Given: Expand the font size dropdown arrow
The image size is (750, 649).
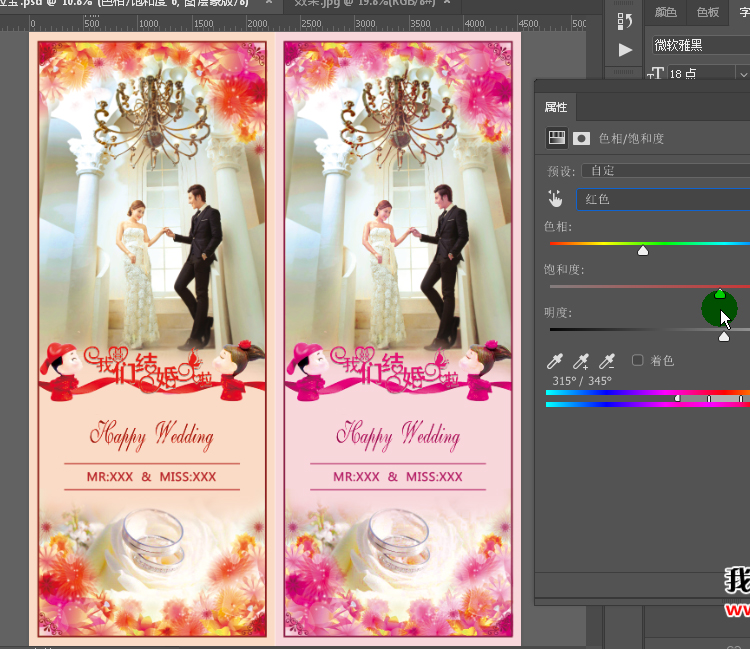Looking at the screenshot, I should pos(743,74).
